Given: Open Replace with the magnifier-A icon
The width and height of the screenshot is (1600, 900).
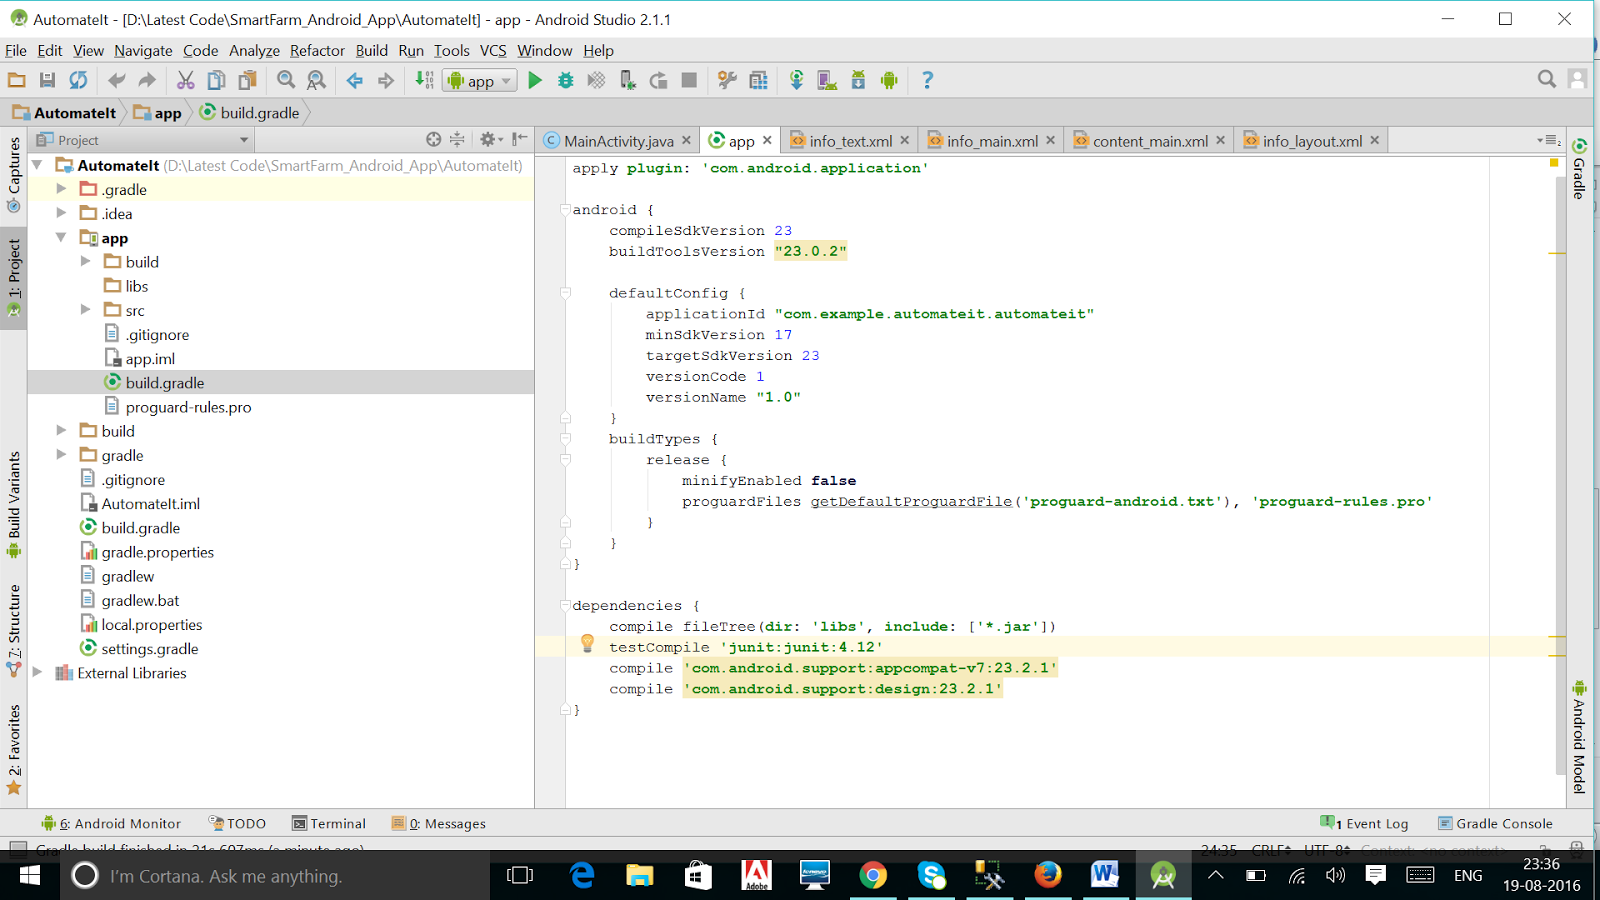Looking at the screenshot, I should 317,80.
